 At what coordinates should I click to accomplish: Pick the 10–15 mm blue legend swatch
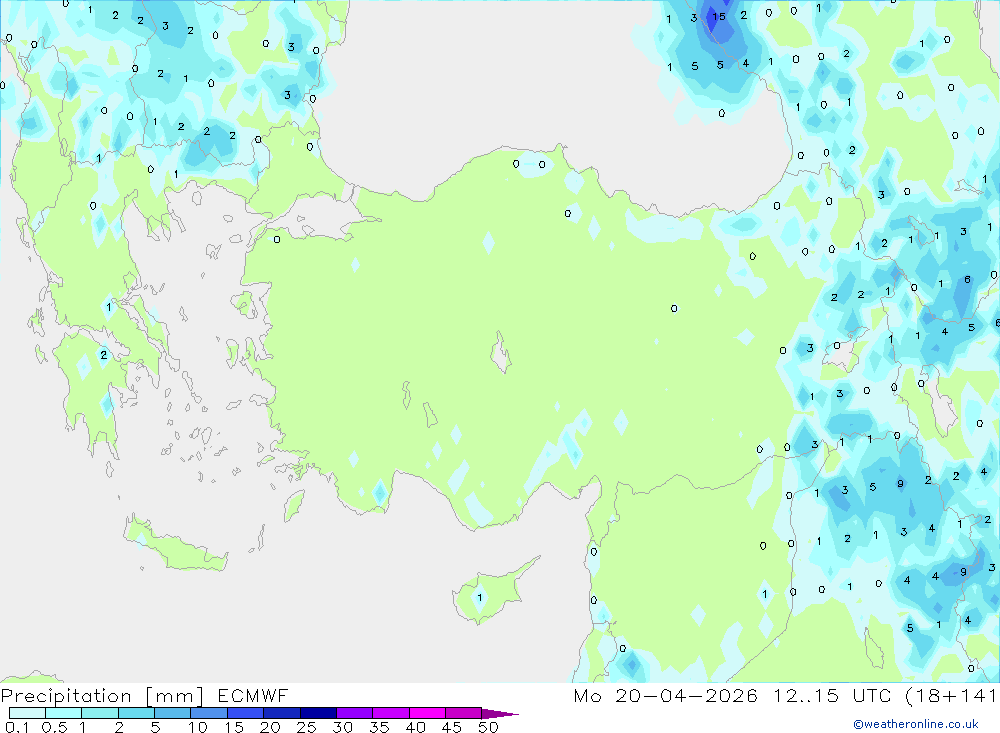click(209, 713)
